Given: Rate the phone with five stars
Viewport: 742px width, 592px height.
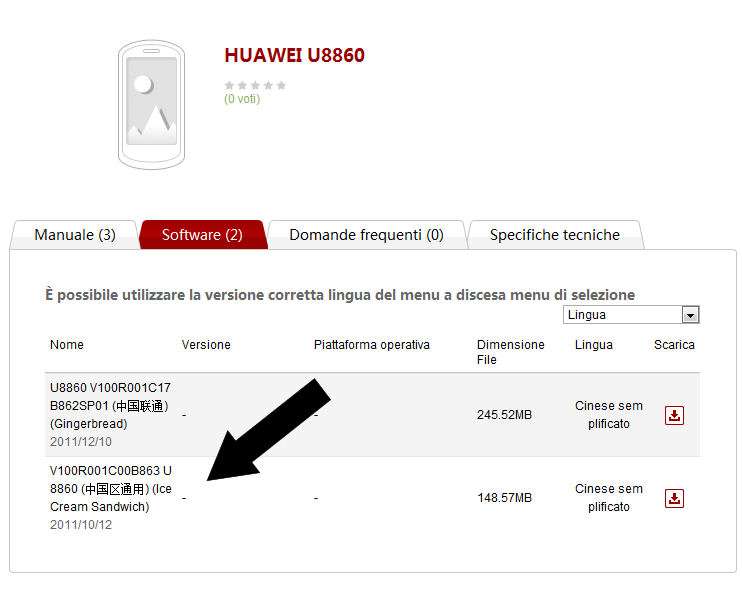Looking at the screenshot, I should 281,85.
